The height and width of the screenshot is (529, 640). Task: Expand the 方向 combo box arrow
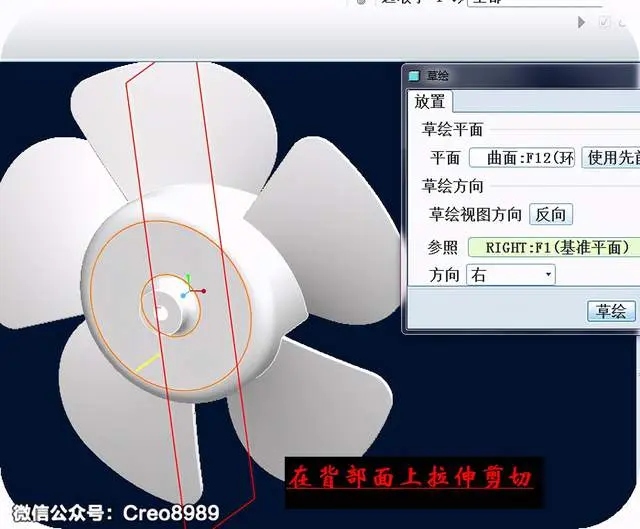(x=549, y=275)
